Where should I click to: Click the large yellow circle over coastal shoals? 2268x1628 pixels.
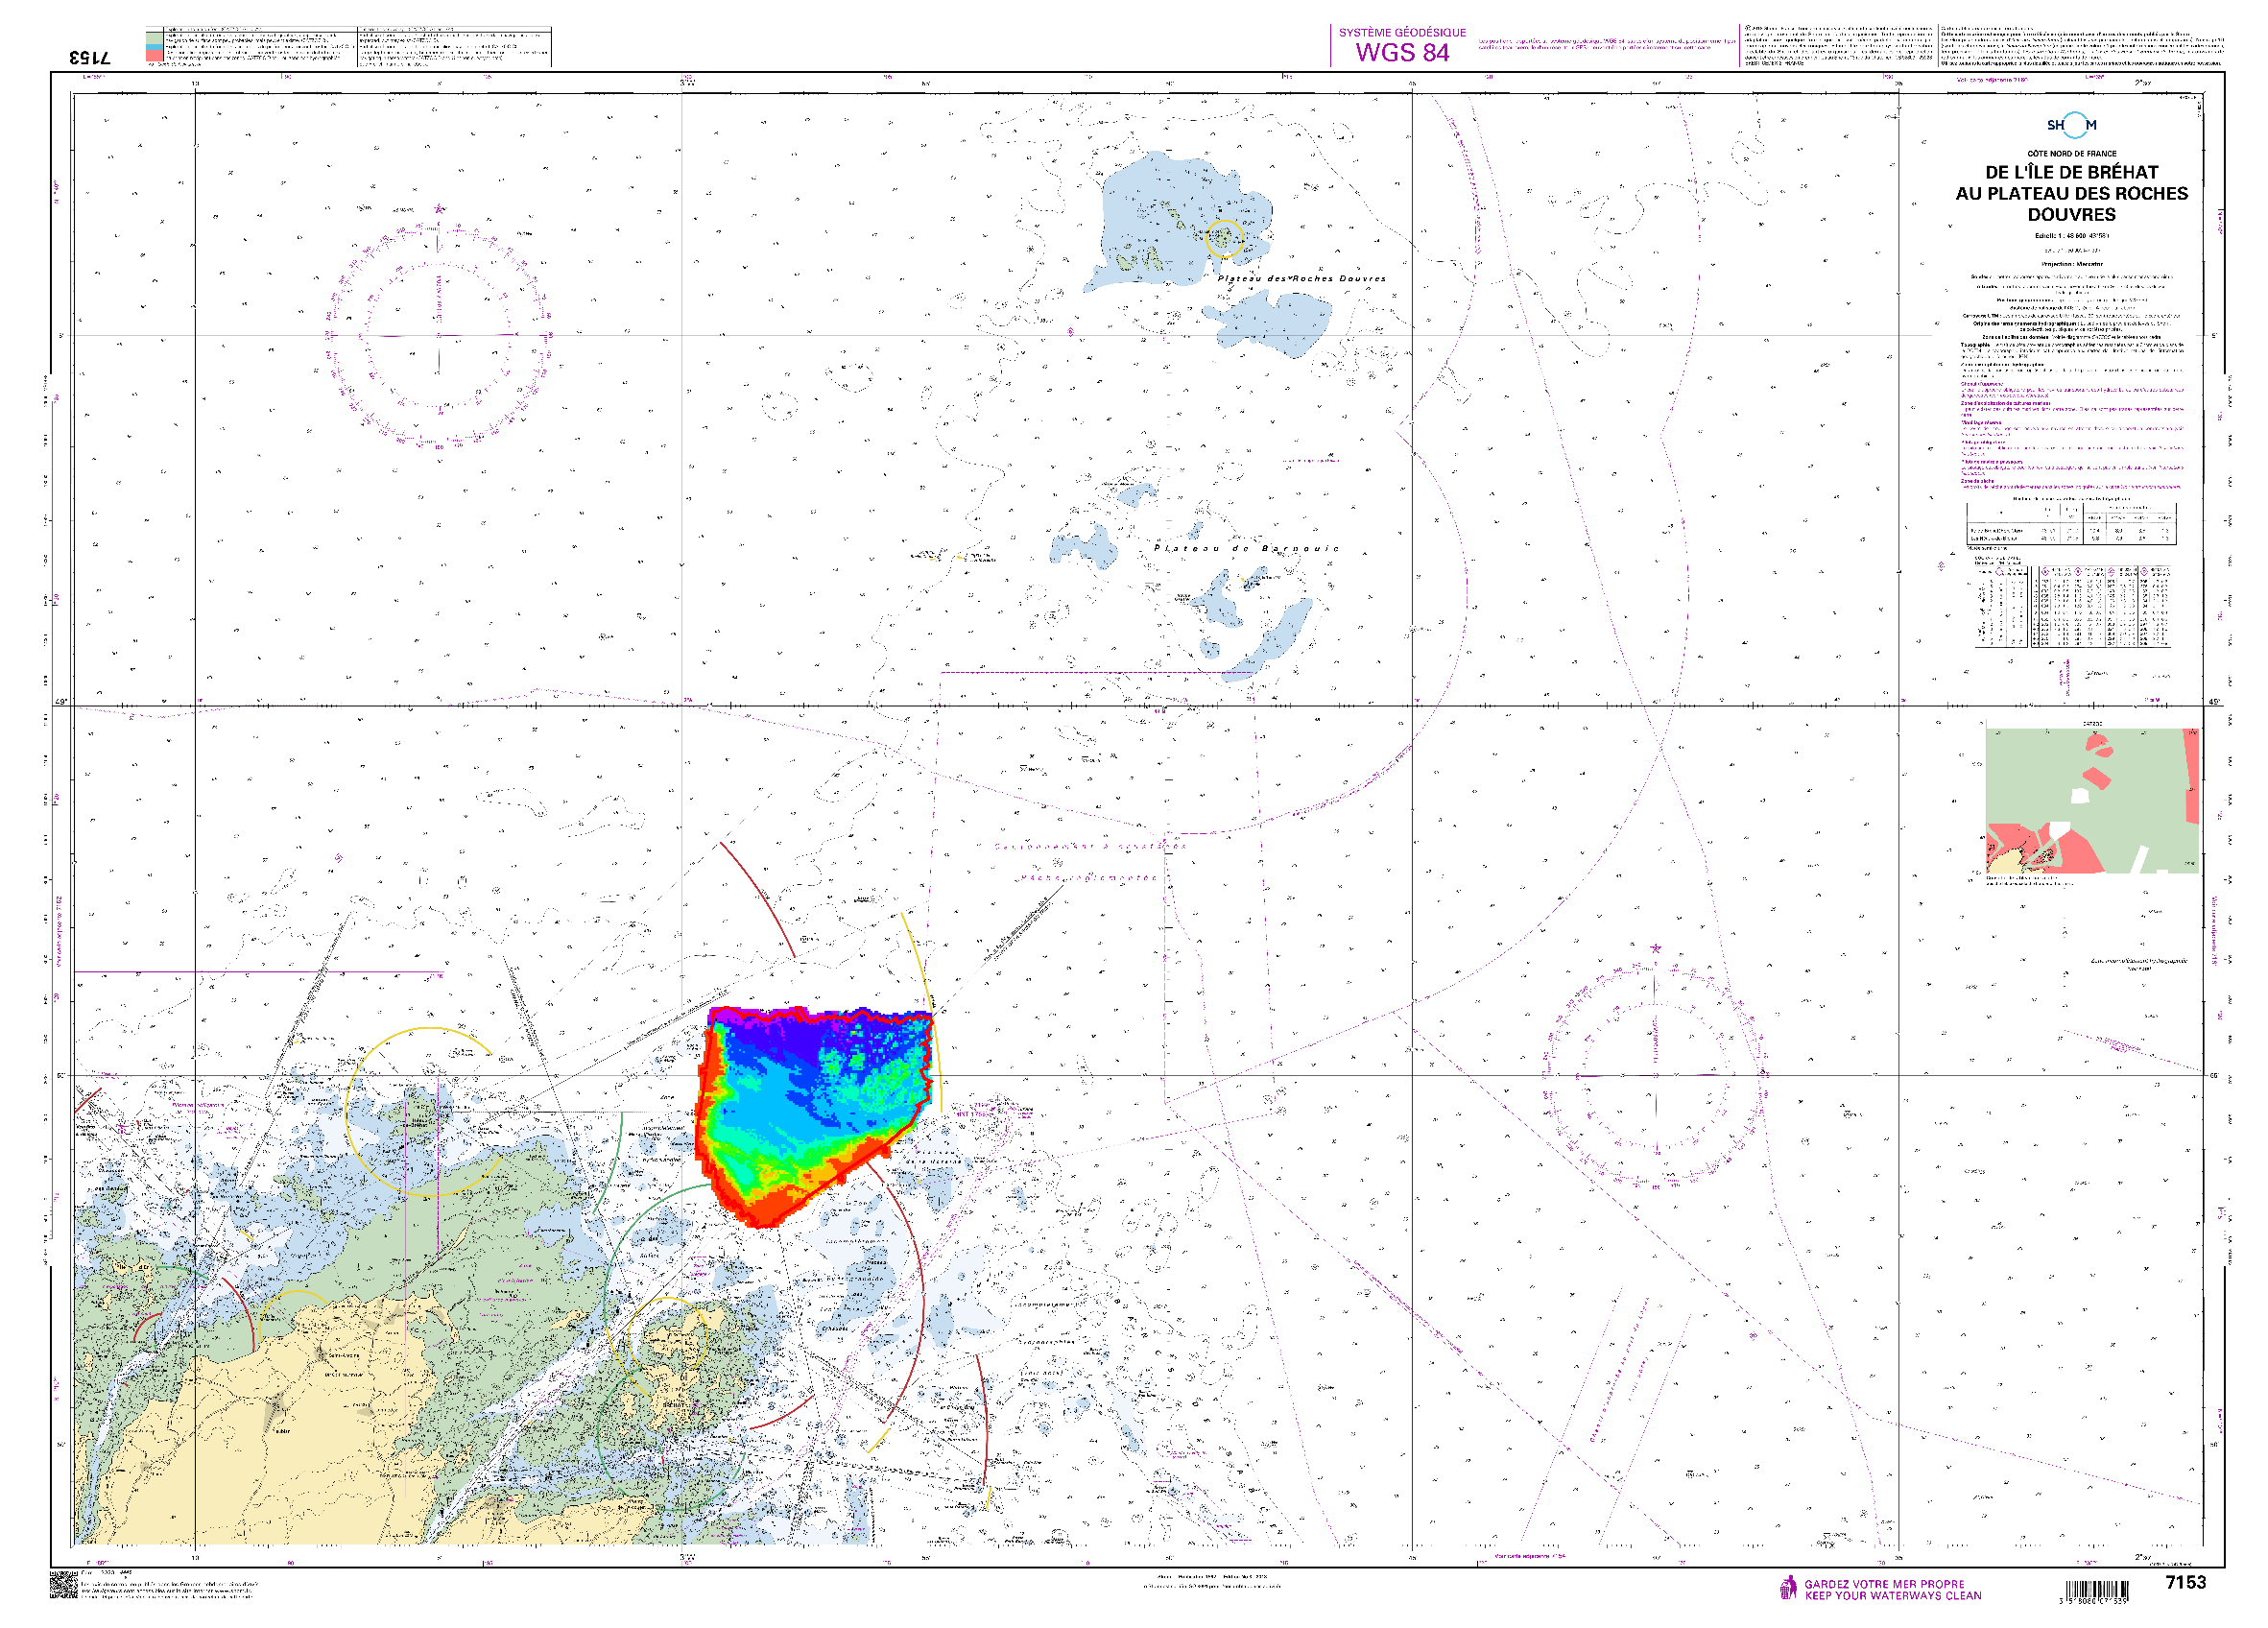(428, 1111)
